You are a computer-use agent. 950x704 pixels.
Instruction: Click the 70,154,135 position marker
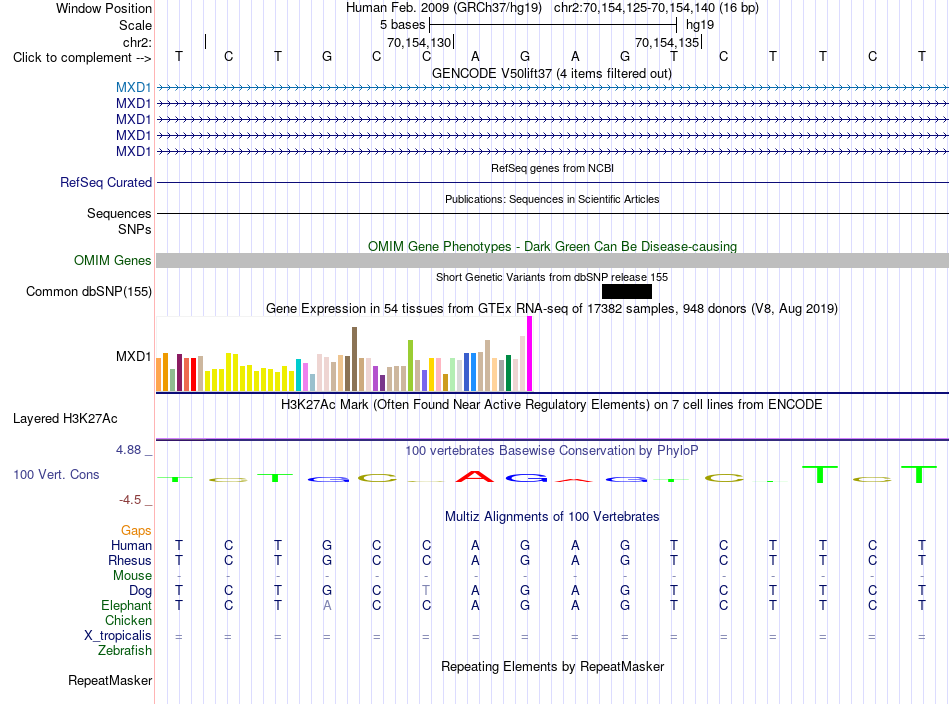click(668, 42)
